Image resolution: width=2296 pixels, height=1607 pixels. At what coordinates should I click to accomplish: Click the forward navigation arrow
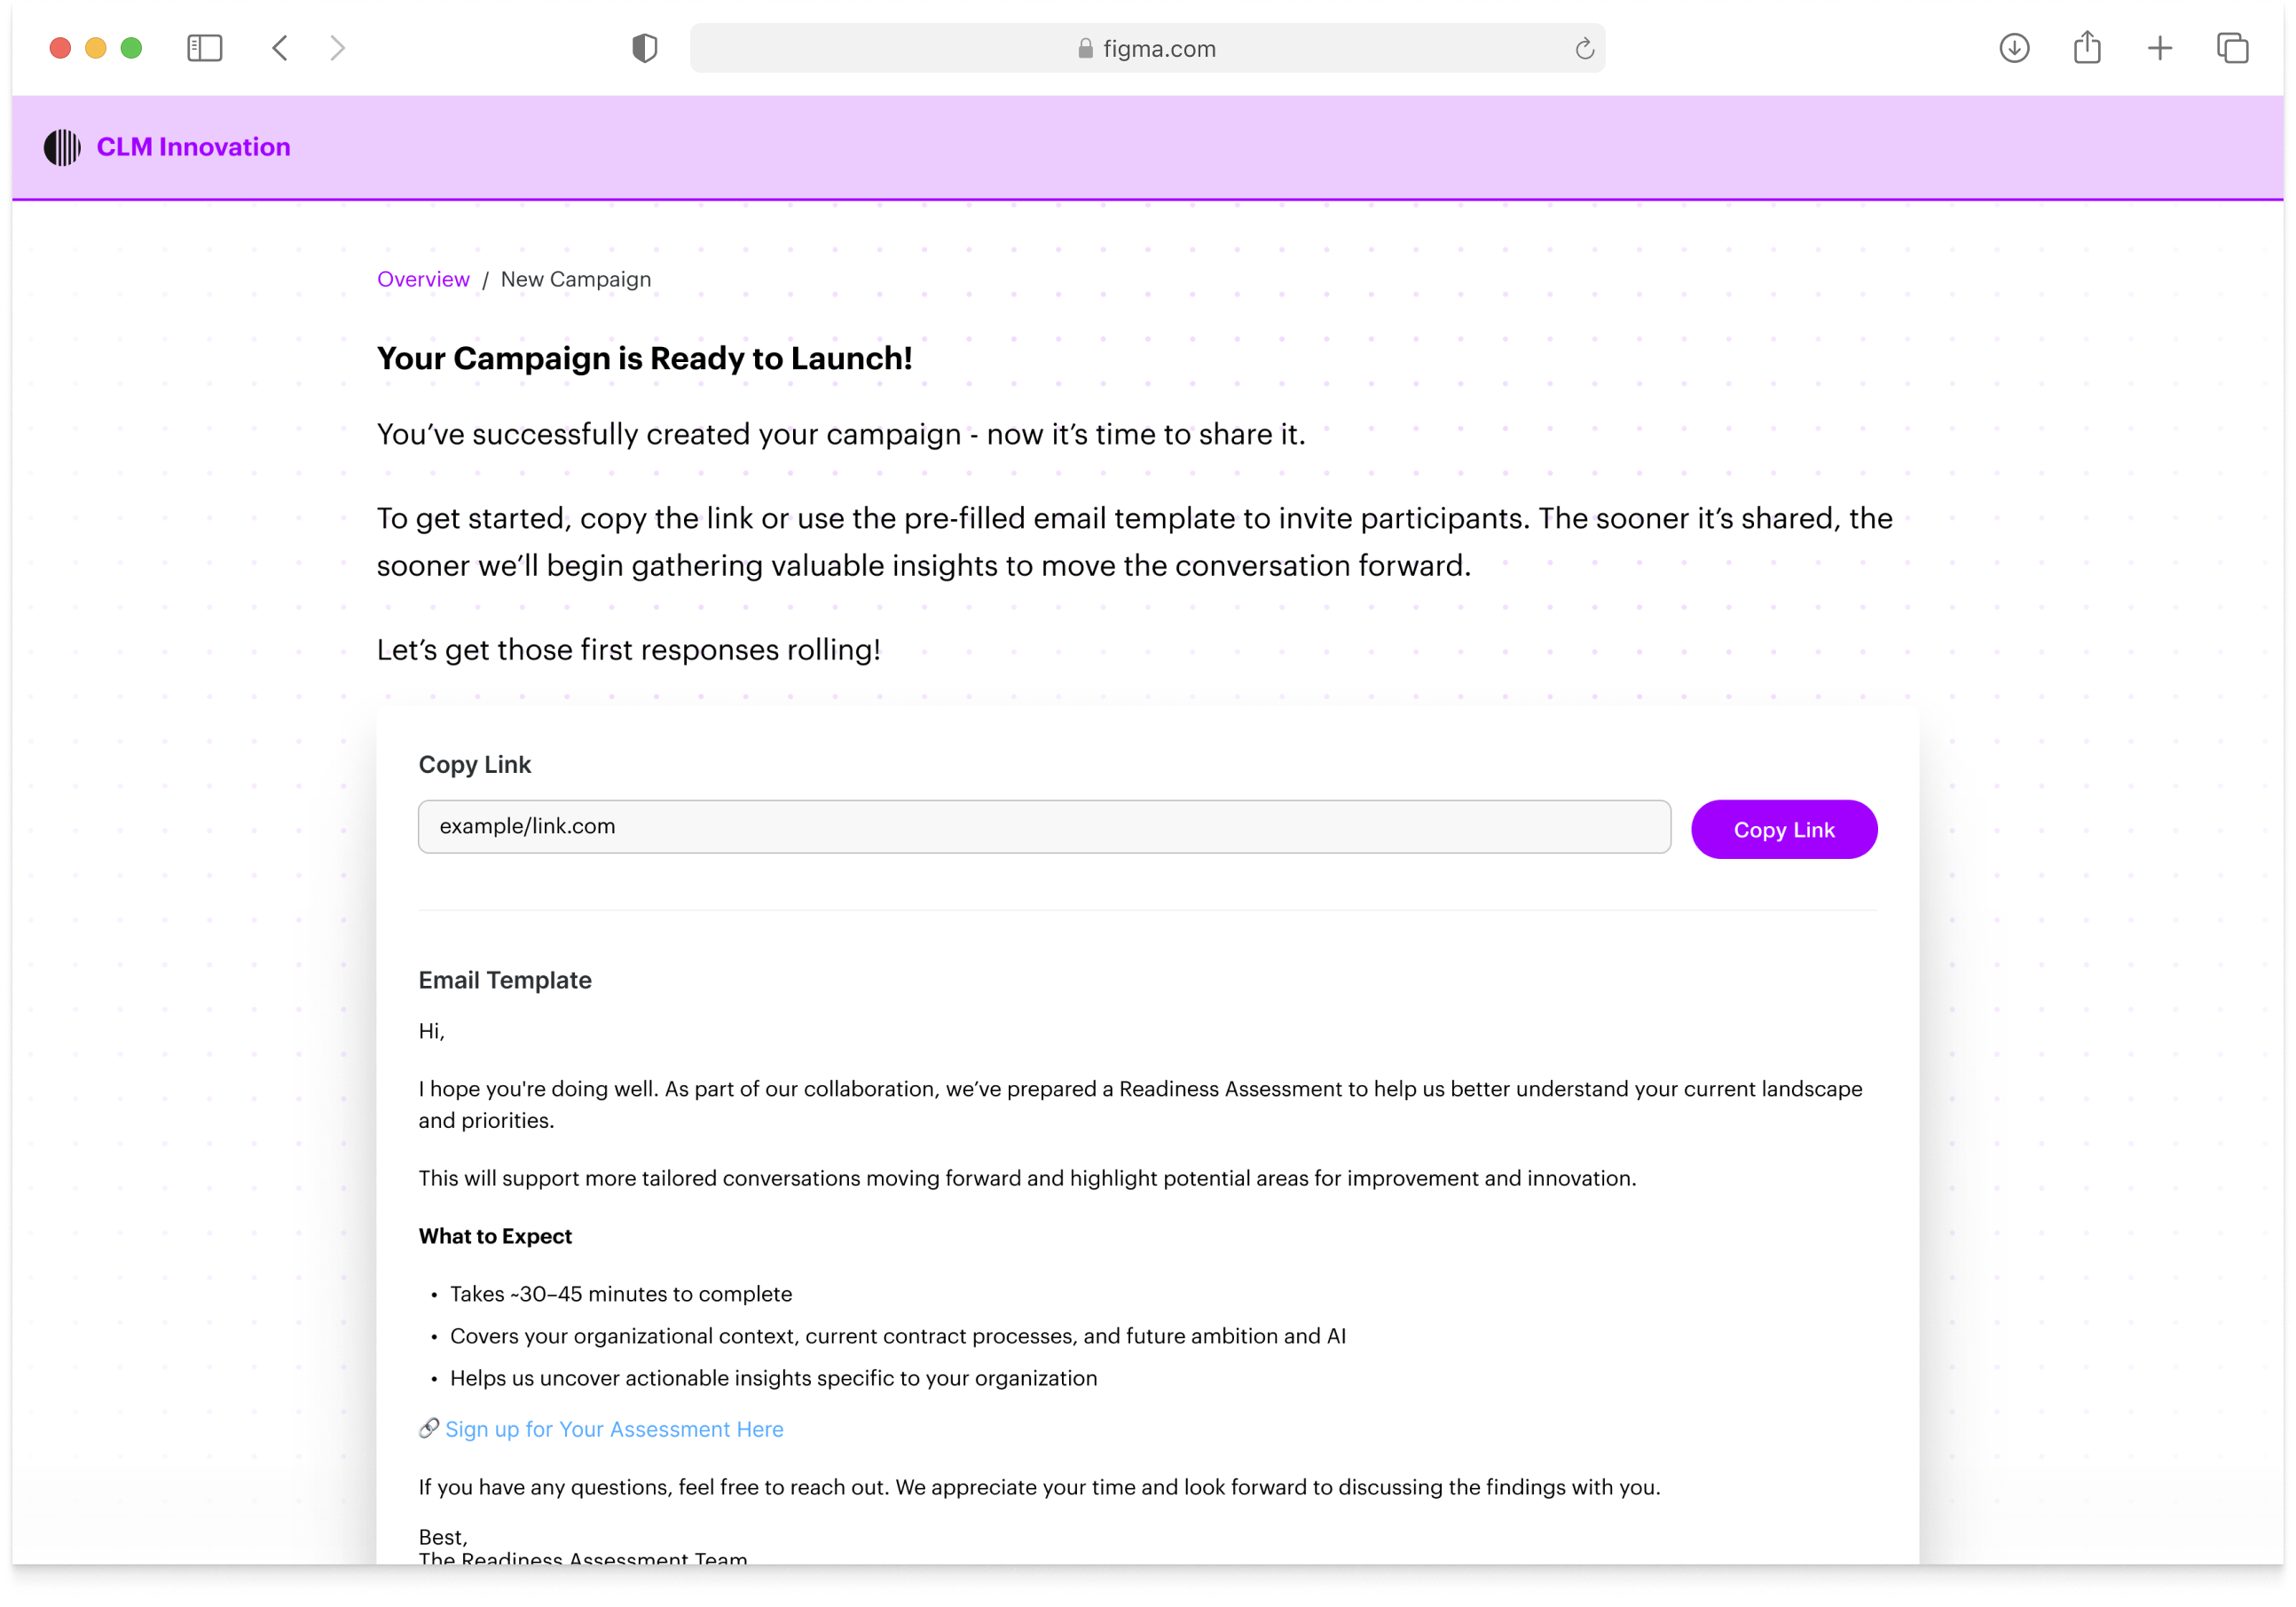(337, 47)
